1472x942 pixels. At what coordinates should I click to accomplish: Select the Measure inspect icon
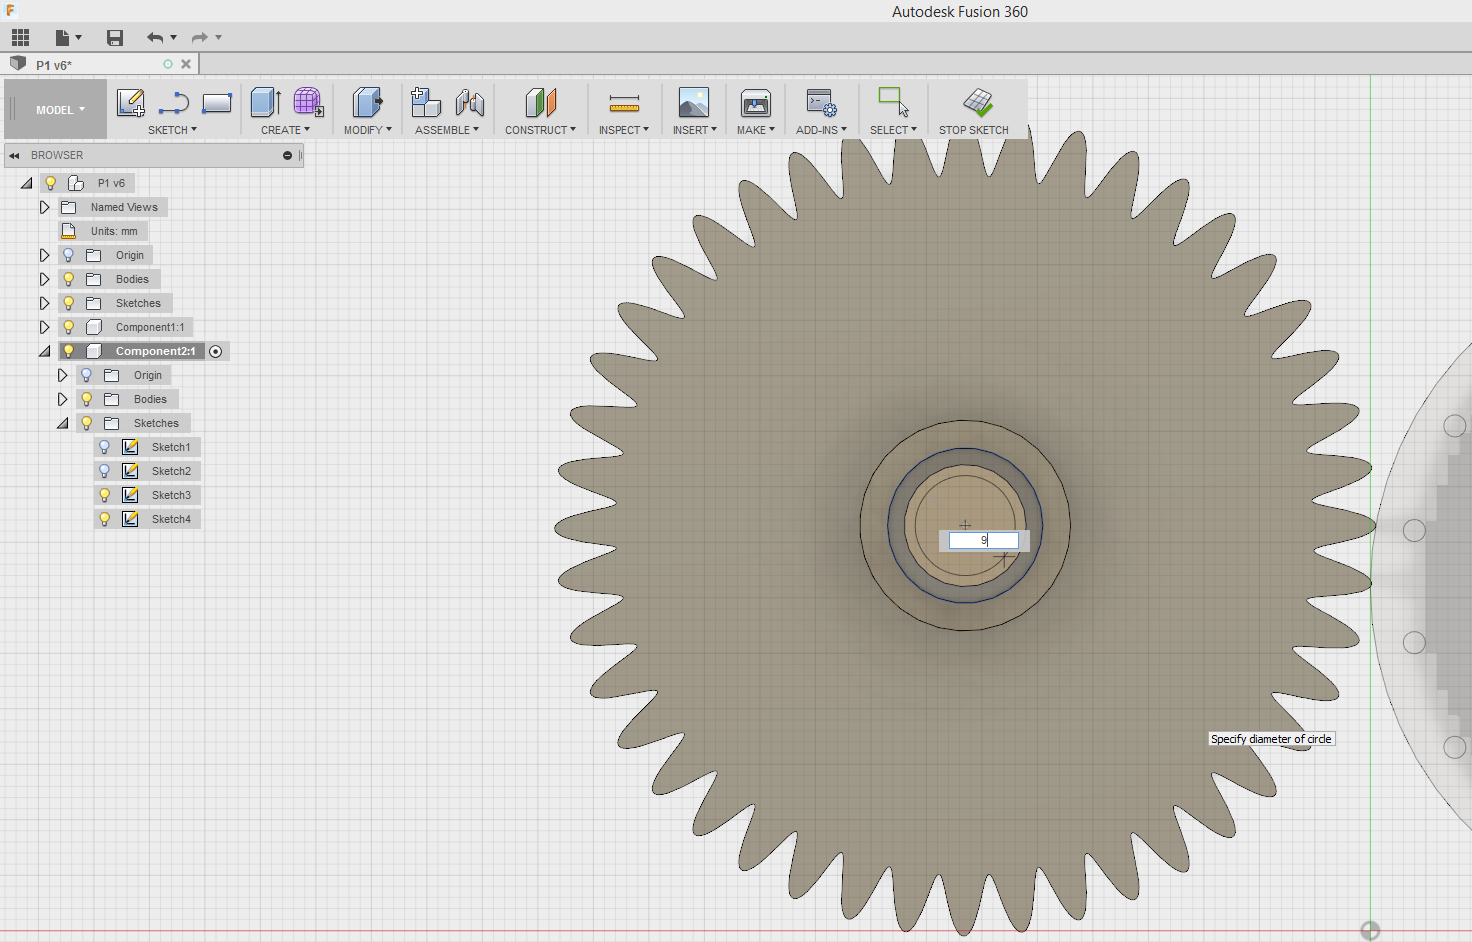click(624, 103)
